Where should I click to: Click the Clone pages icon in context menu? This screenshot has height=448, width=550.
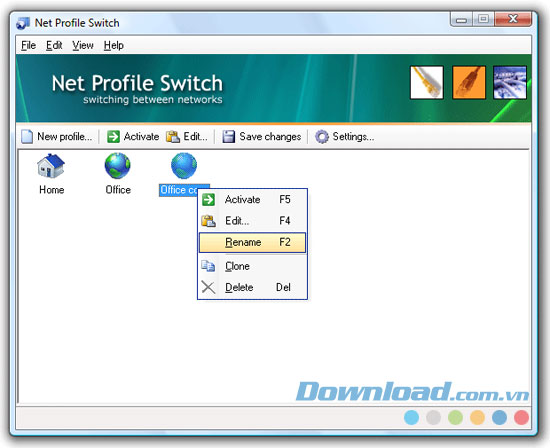[x=208, y=266]
